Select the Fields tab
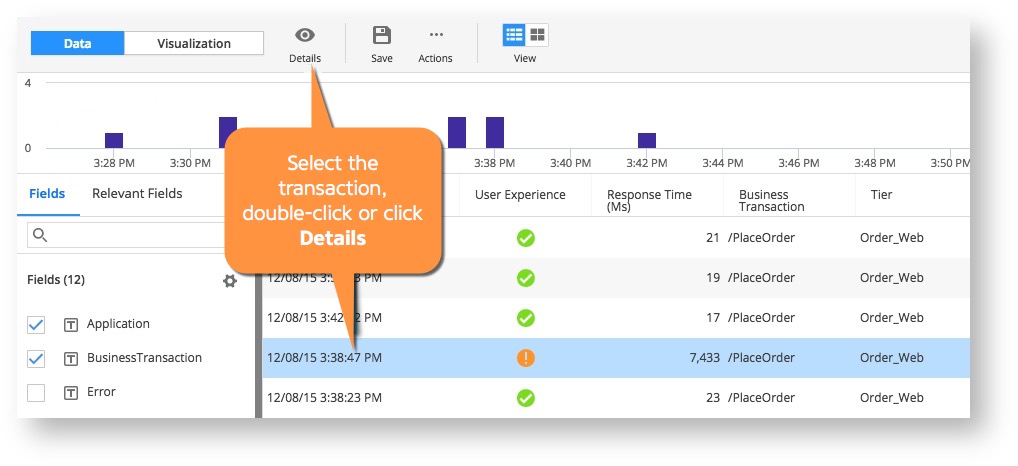The image size is (1018, 466). (x=47, y=193)
